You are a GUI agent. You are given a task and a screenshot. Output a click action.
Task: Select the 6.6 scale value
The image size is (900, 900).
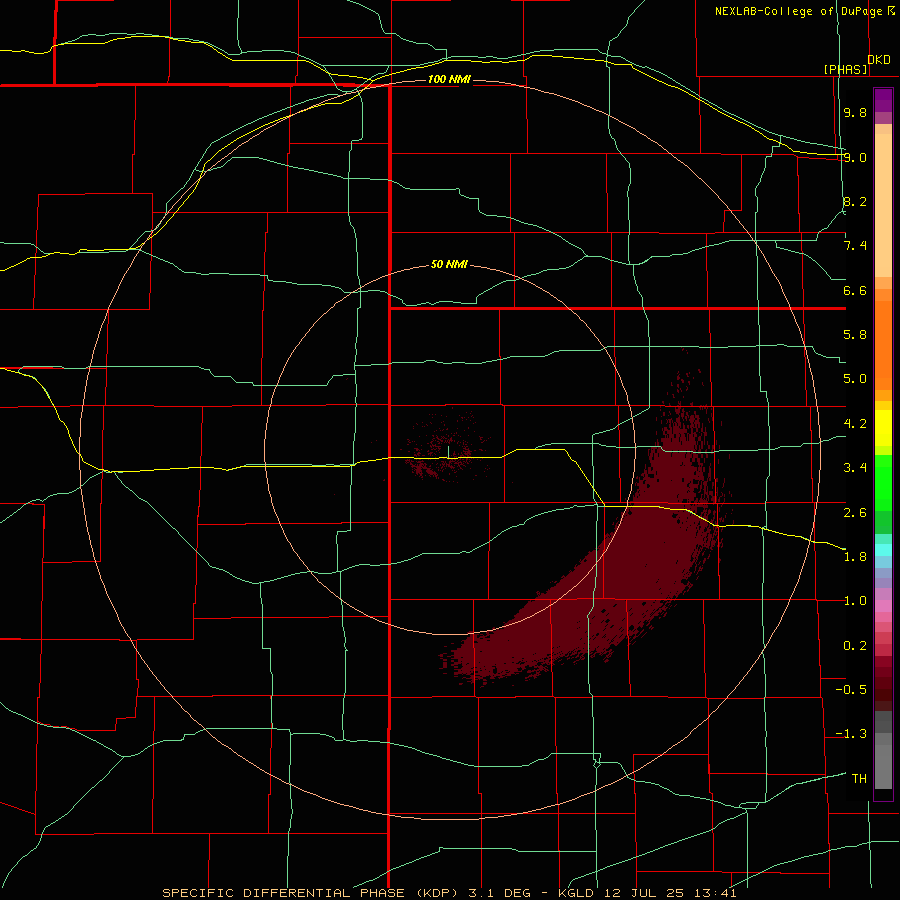(855, 290)
